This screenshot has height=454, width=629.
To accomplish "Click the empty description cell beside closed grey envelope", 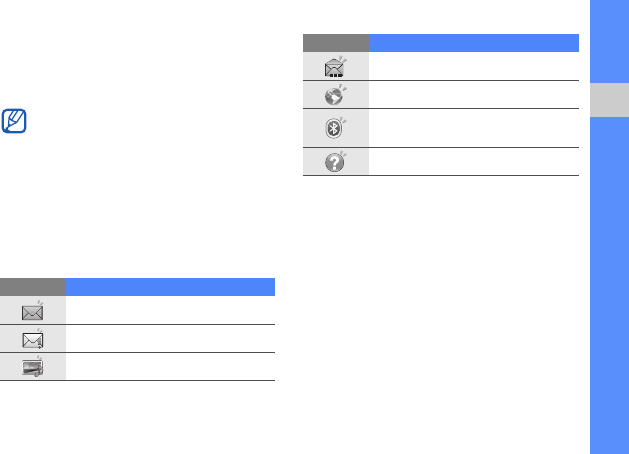I will (170, 310).
